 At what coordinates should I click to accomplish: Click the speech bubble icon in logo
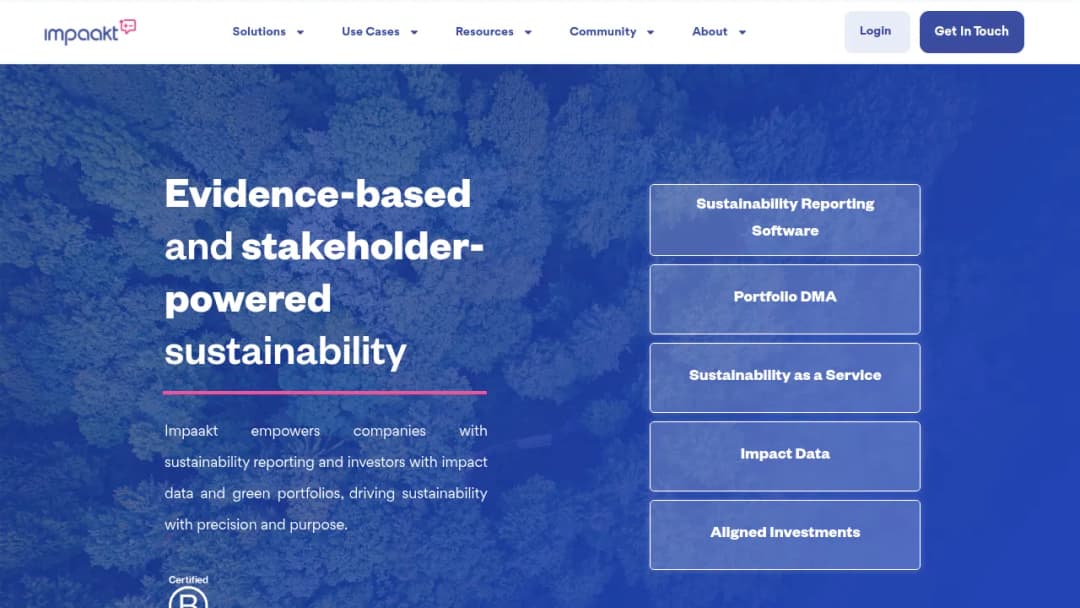click(128, 26)
